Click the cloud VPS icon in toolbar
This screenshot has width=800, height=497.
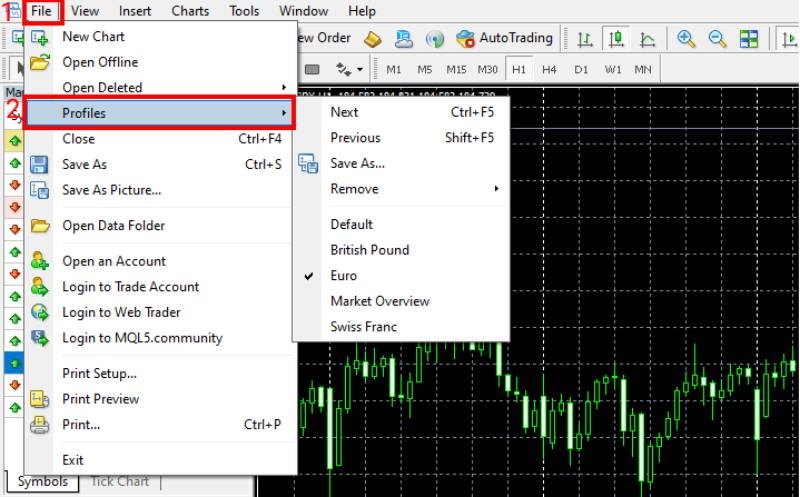pos(404,39)
